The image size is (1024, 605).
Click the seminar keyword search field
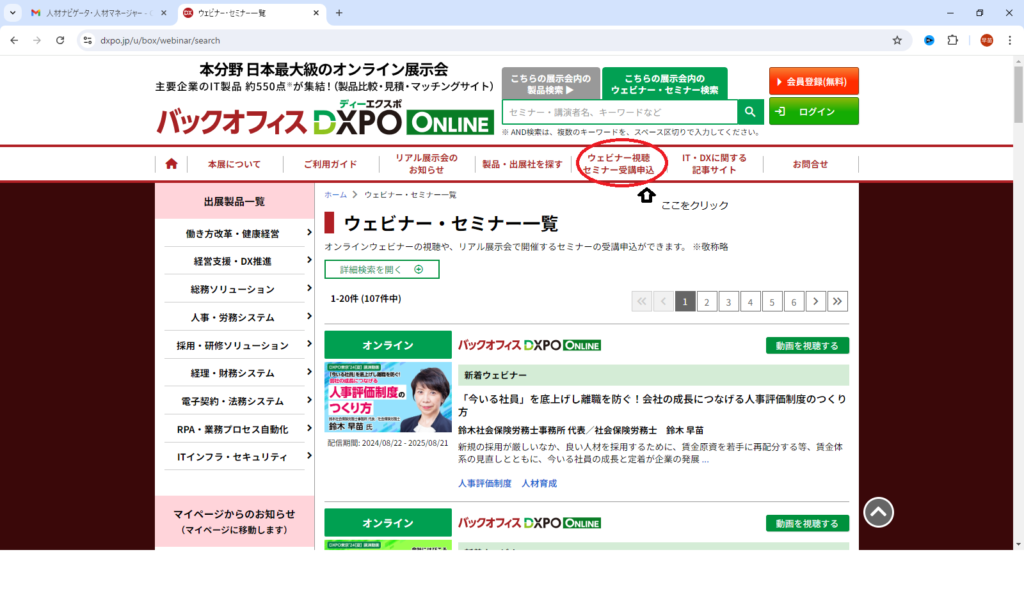click(x=620, y=112)
